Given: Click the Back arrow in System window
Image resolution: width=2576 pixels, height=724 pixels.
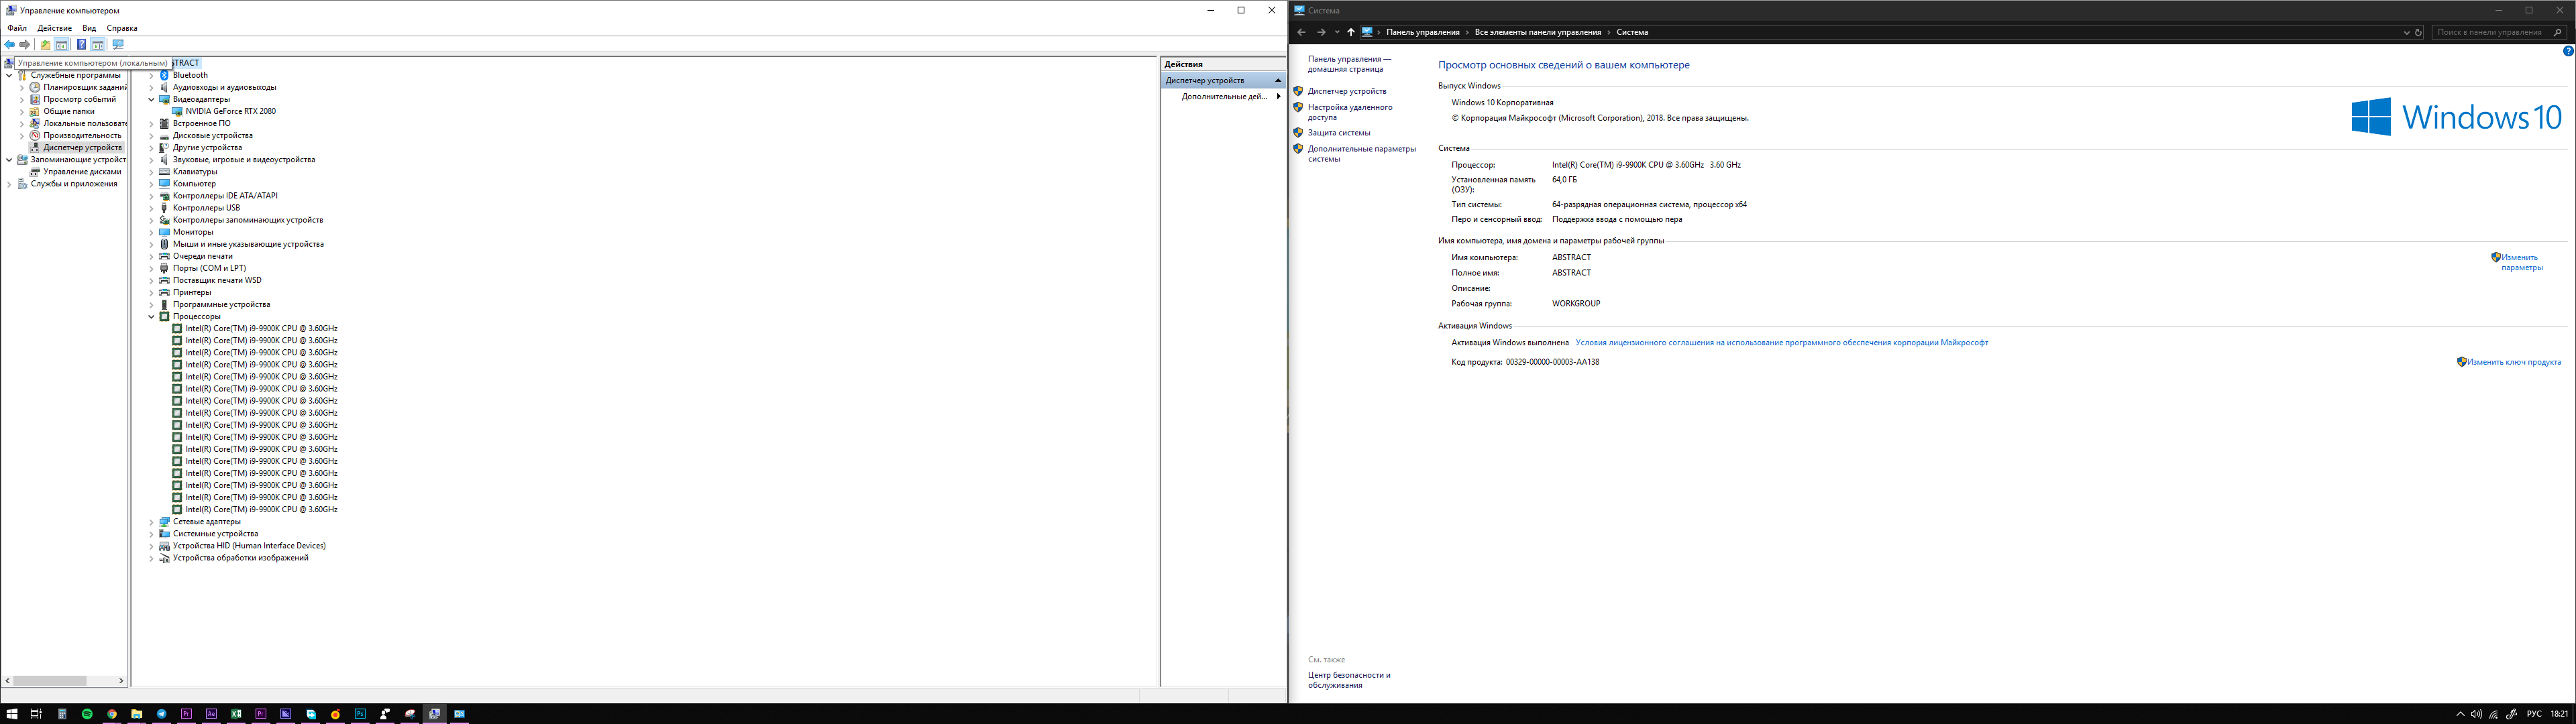Looking at the screenshot, I should (1301, 32).
